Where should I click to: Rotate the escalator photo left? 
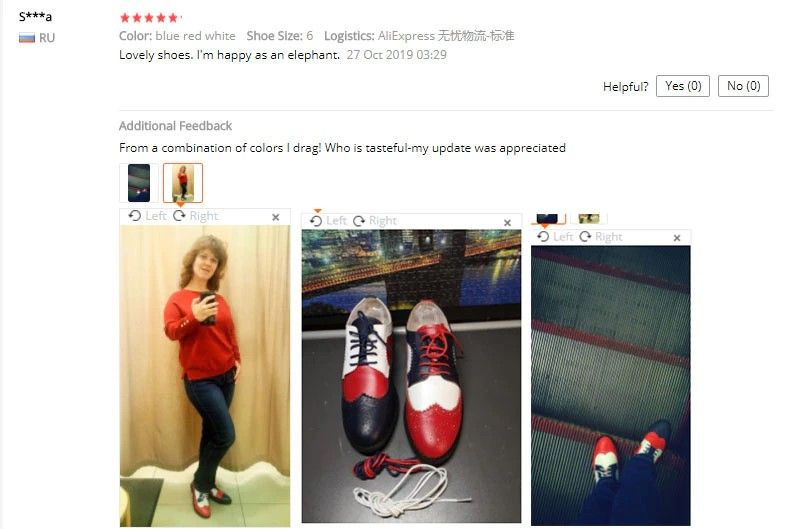555,236
